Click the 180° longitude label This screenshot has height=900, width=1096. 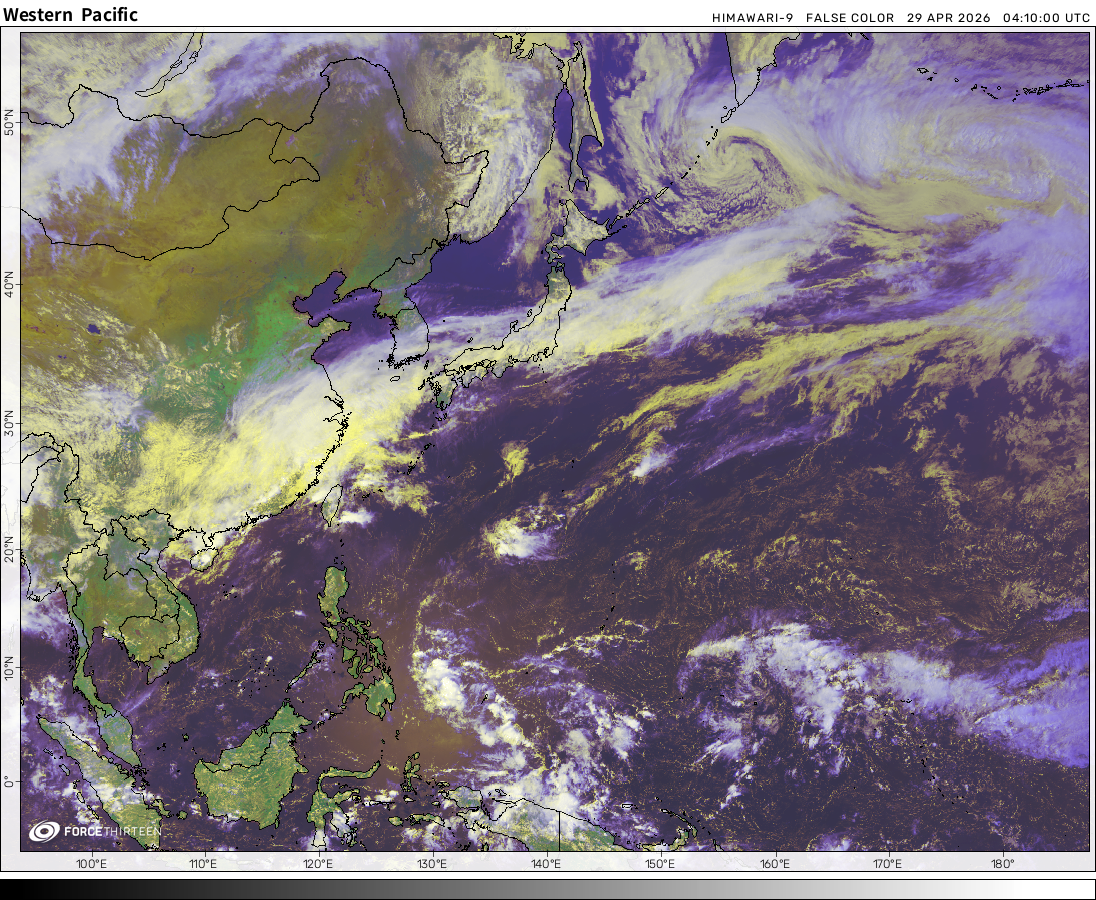click(1003, 864)
